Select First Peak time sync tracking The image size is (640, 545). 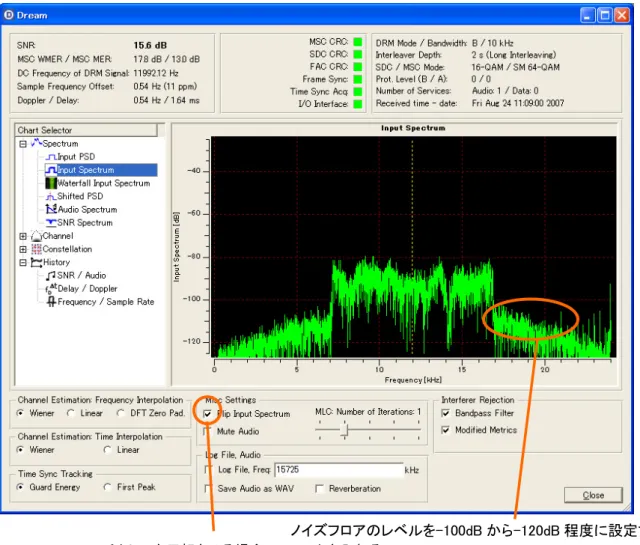point(107,487)
